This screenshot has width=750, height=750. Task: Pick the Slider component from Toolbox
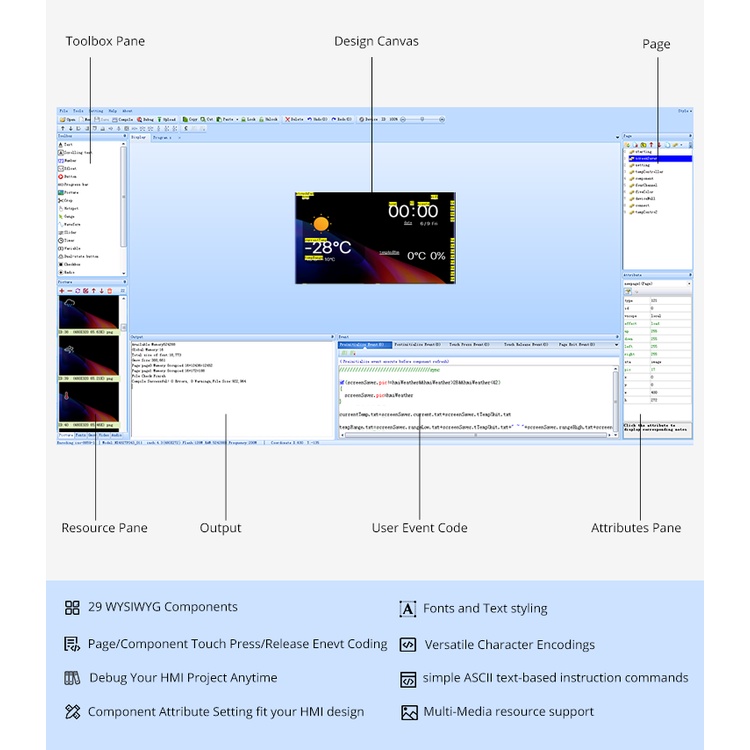point(69,232)
